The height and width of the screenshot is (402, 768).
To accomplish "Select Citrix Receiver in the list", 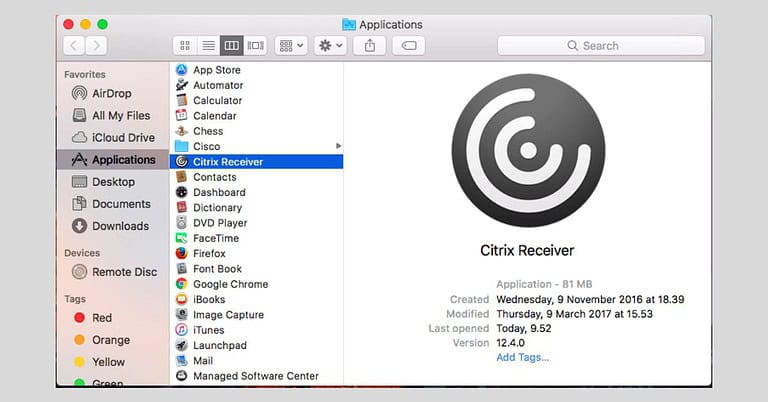I will pyautogui.click(x=257, y=162).
